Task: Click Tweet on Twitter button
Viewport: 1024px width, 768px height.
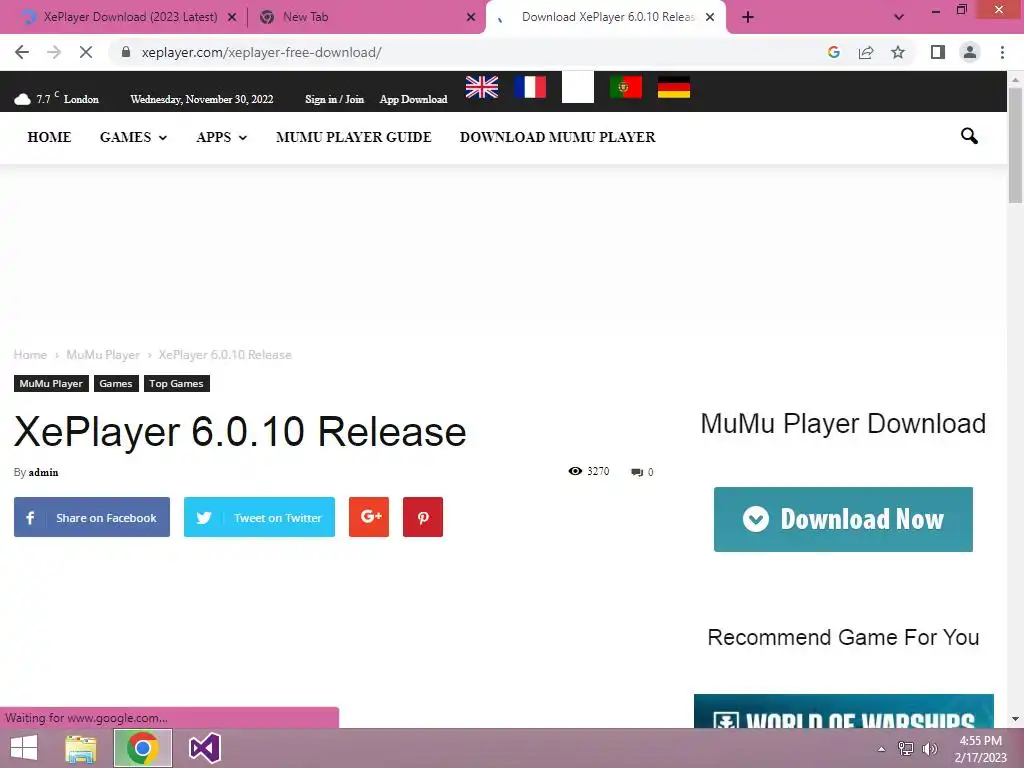Action: 259,517
